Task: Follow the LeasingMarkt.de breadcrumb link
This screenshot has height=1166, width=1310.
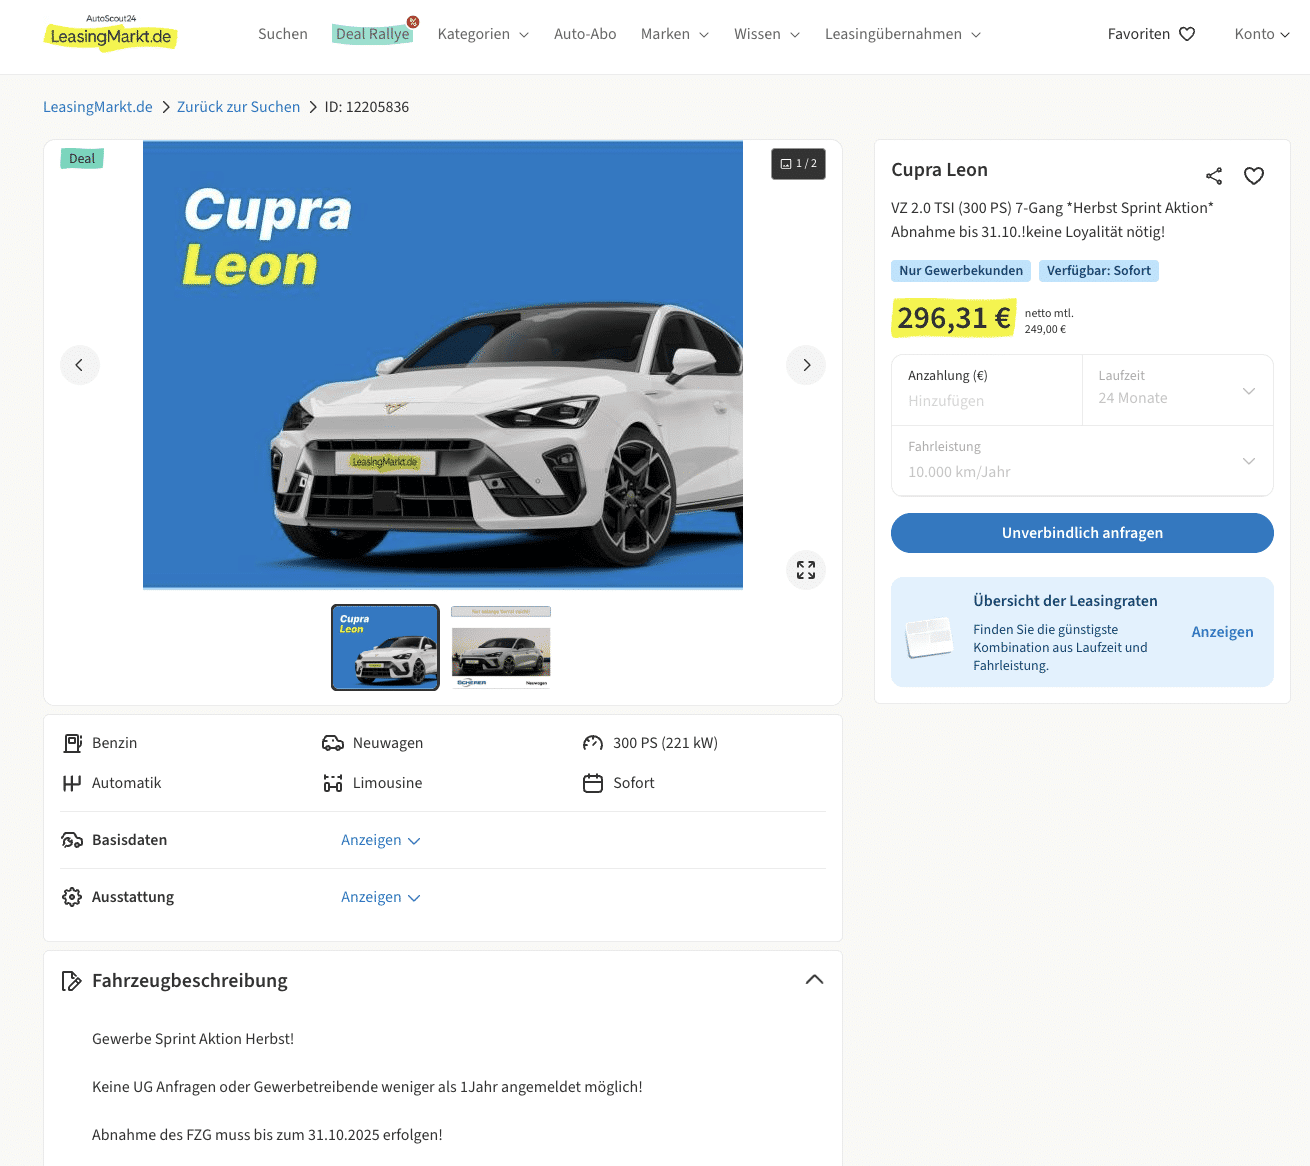Action: 98,107
